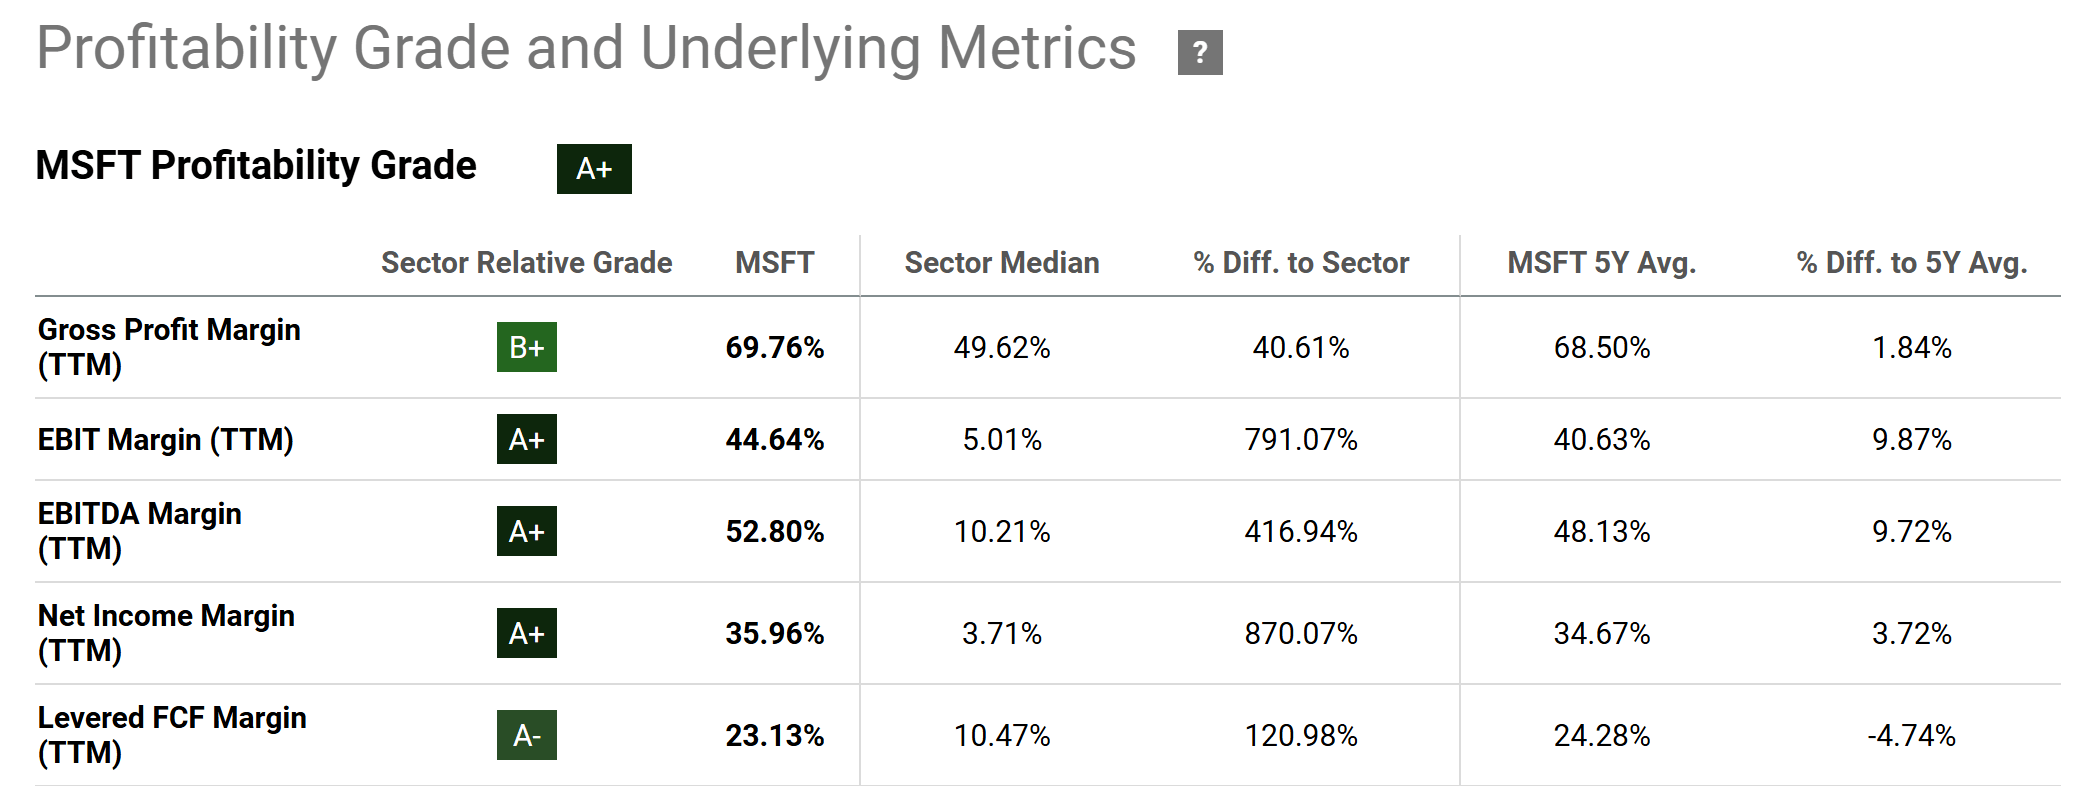Click the MSFT Profitability A+ grade badge

pyautogui.click(x=594, y=169)
